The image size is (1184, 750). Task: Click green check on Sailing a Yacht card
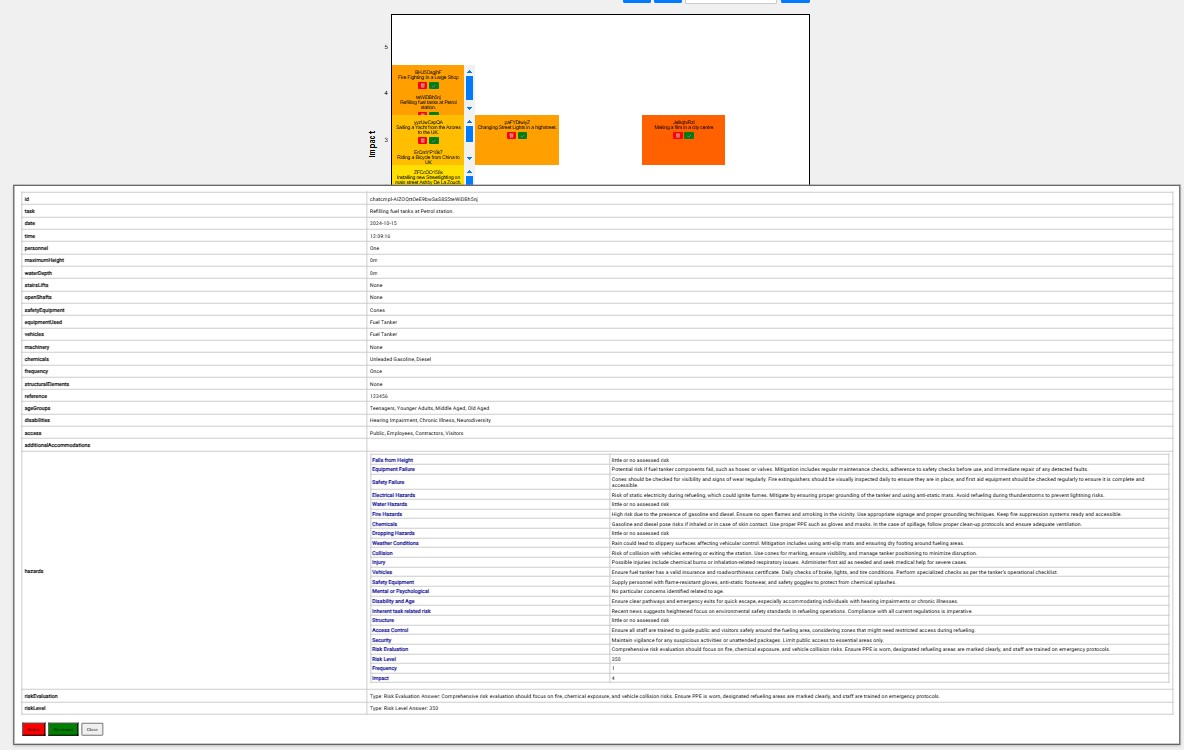click(x=433, y=140)
